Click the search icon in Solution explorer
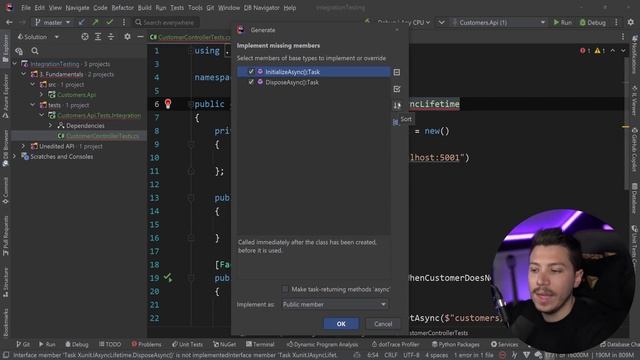 35,51
